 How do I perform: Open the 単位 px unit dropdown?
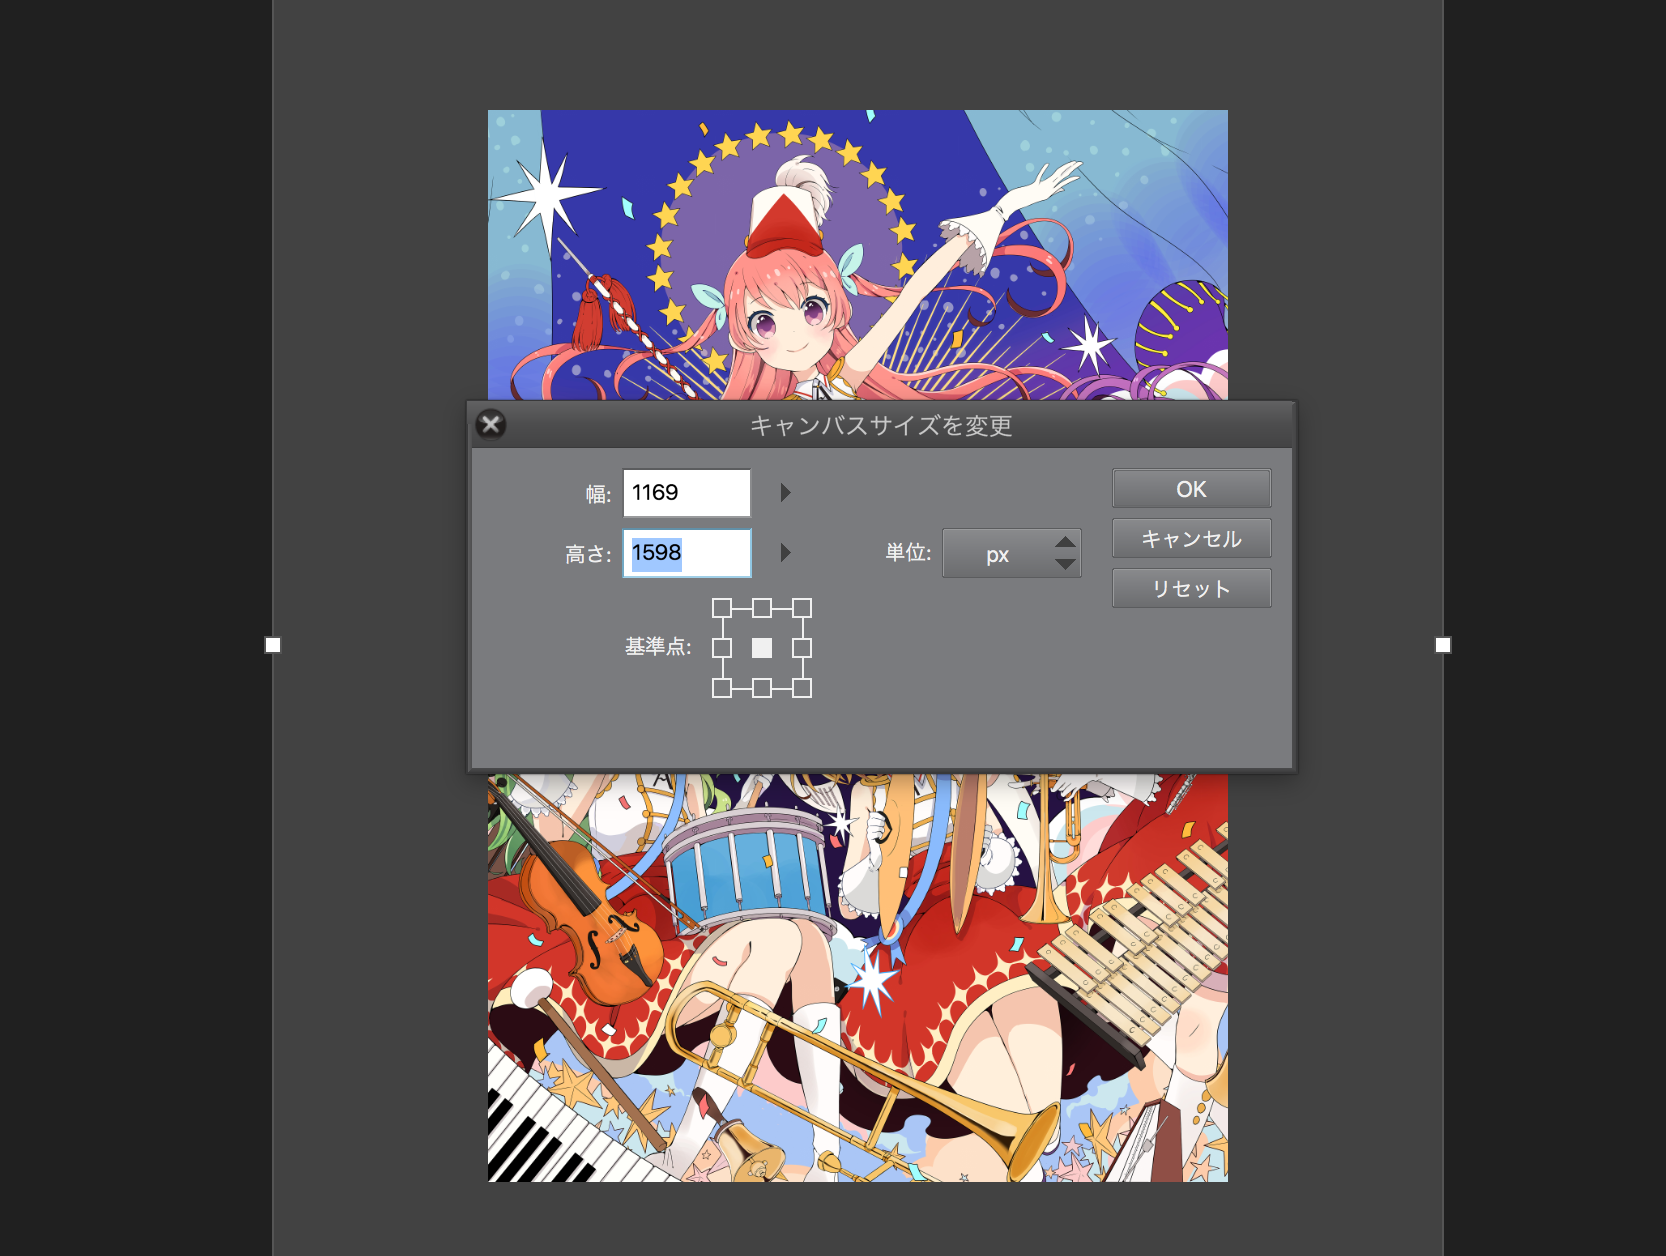[1012, 554]
